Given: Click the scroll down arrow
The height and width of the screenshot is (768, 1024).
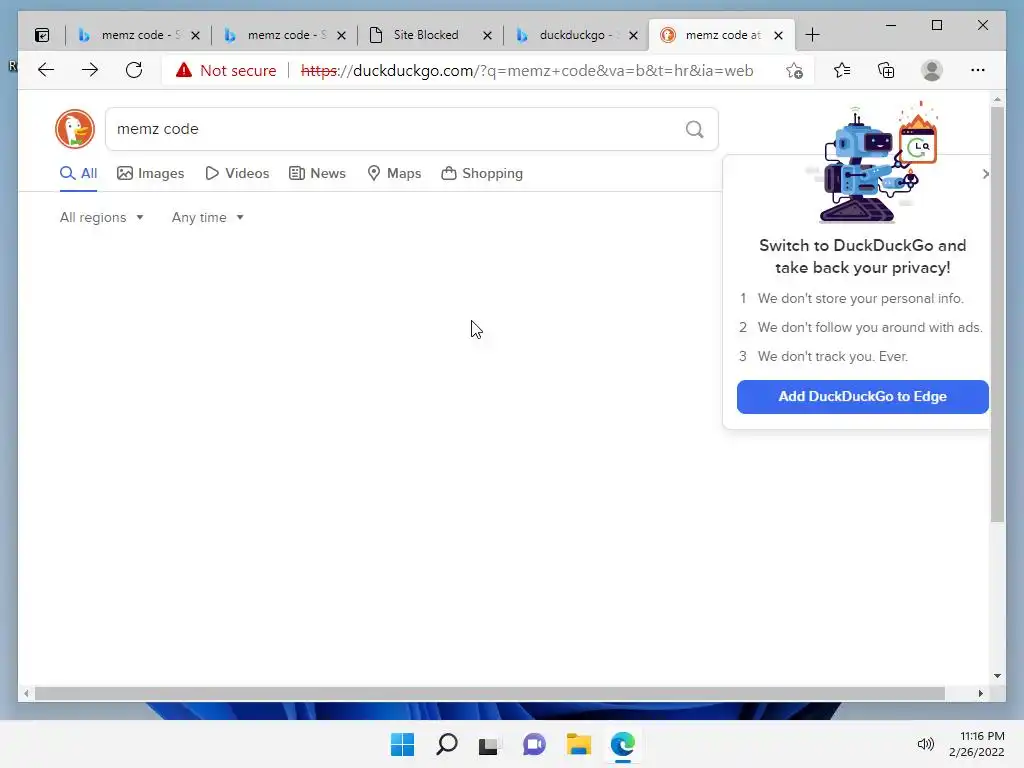Looking at the screenshot, I should (997, 676).
